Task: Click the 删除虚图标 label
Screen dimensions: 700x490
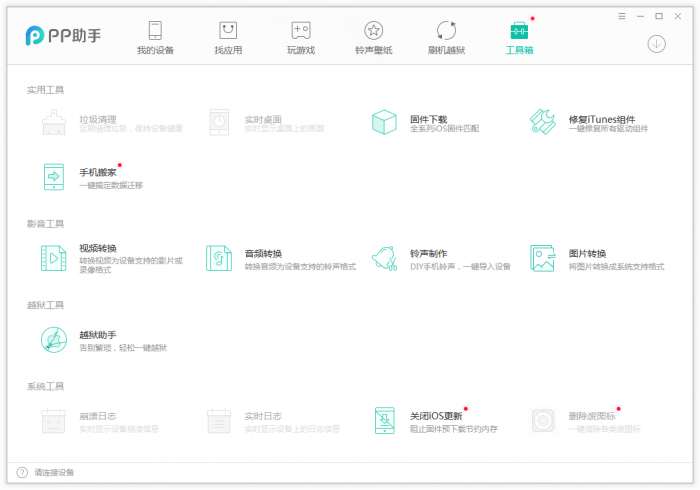Action: [592, 416]
